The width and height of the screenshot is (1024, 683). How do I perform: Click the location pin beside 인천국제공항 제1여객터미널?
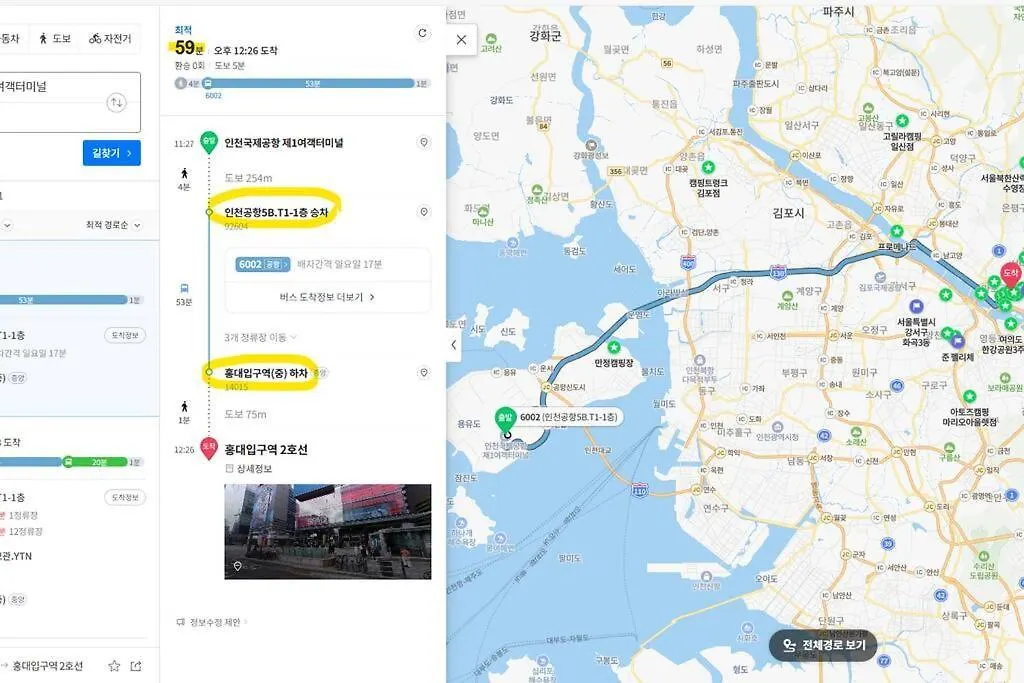coord(424,142)
